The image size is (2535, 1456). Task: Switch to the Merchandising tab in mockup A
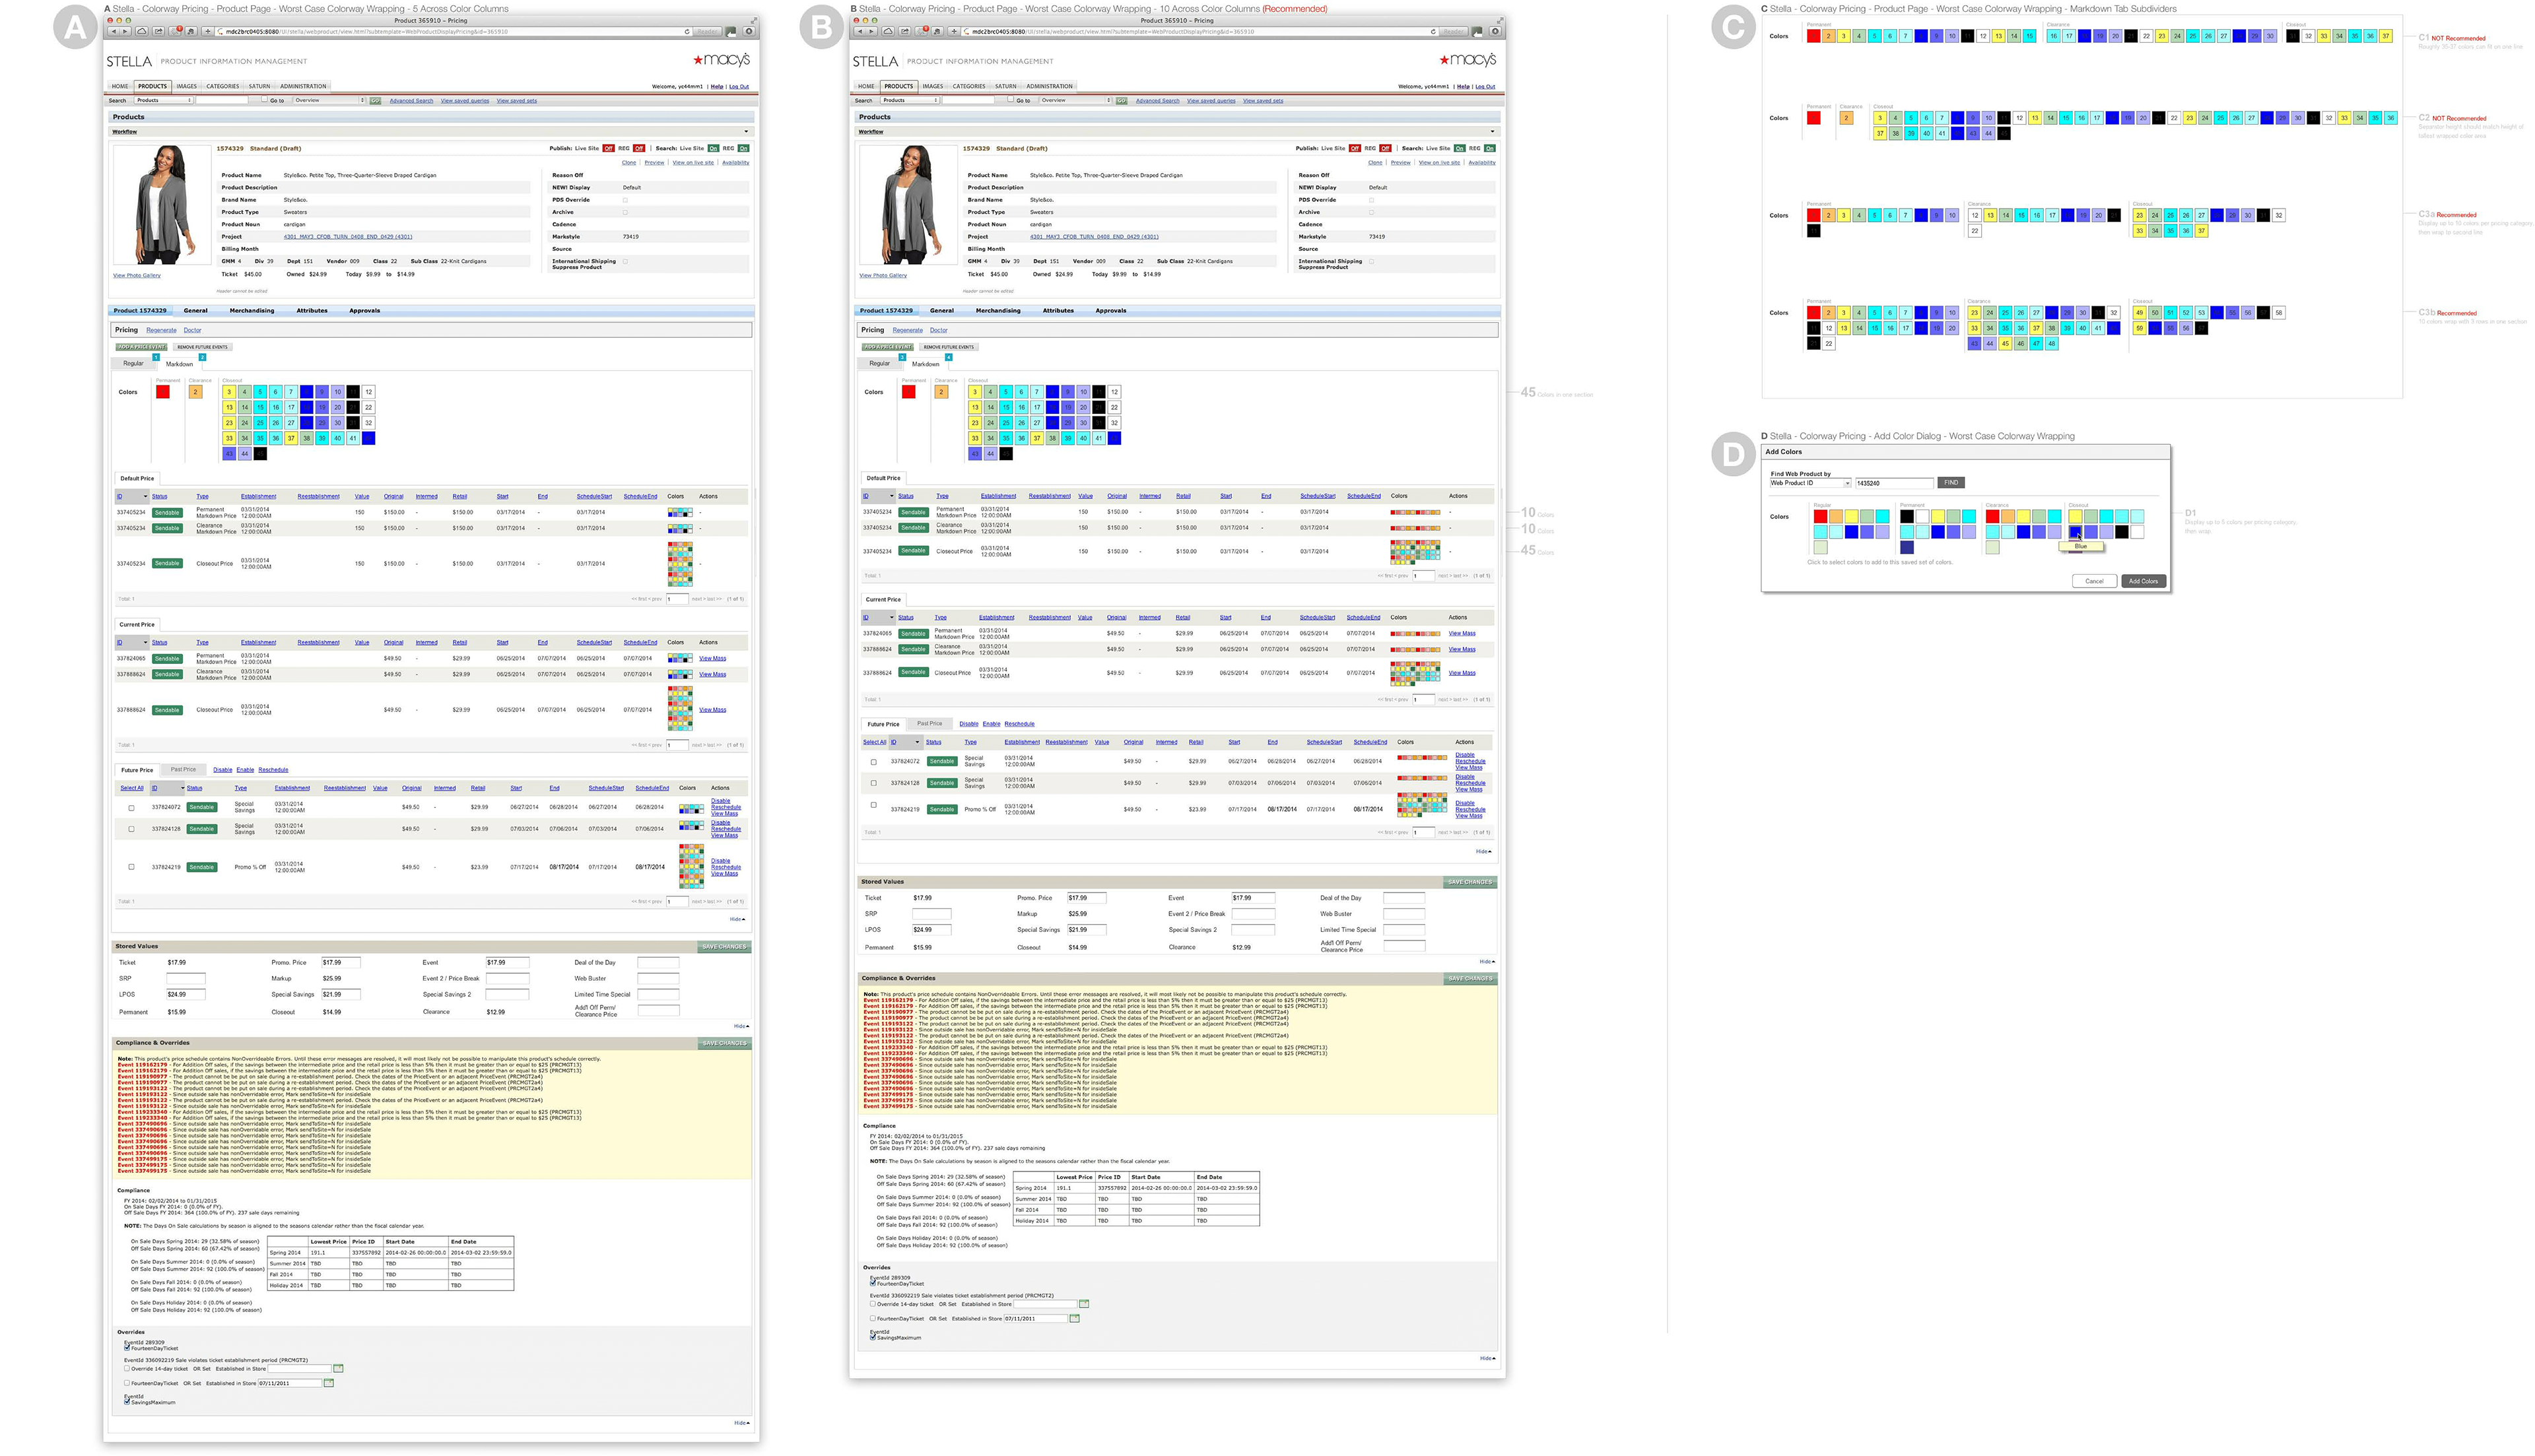[x=251, y=310]
